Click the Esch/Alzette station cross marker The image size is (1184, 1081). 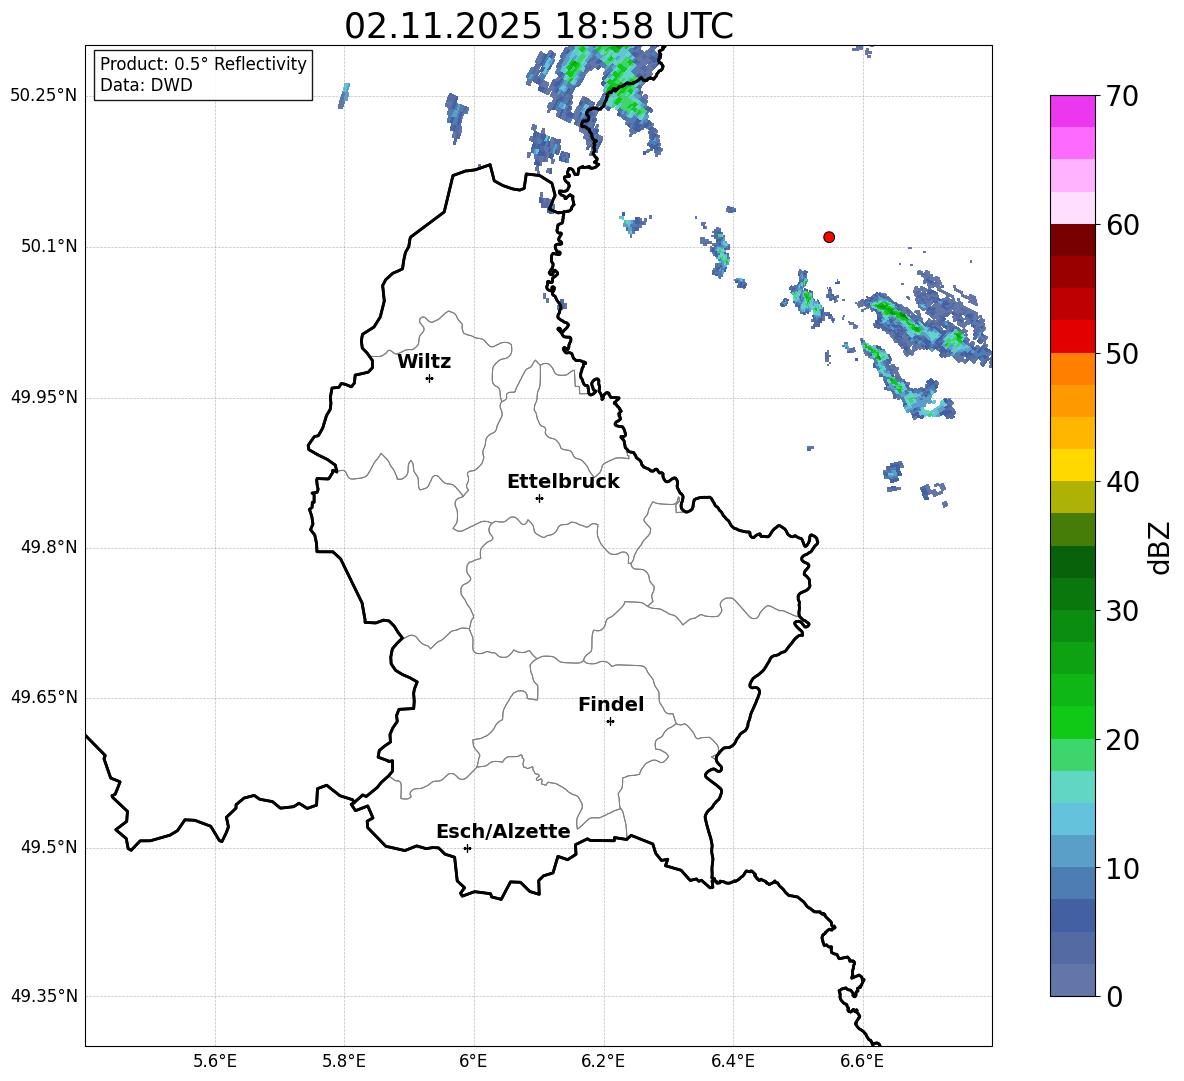(x=467, y=848)
